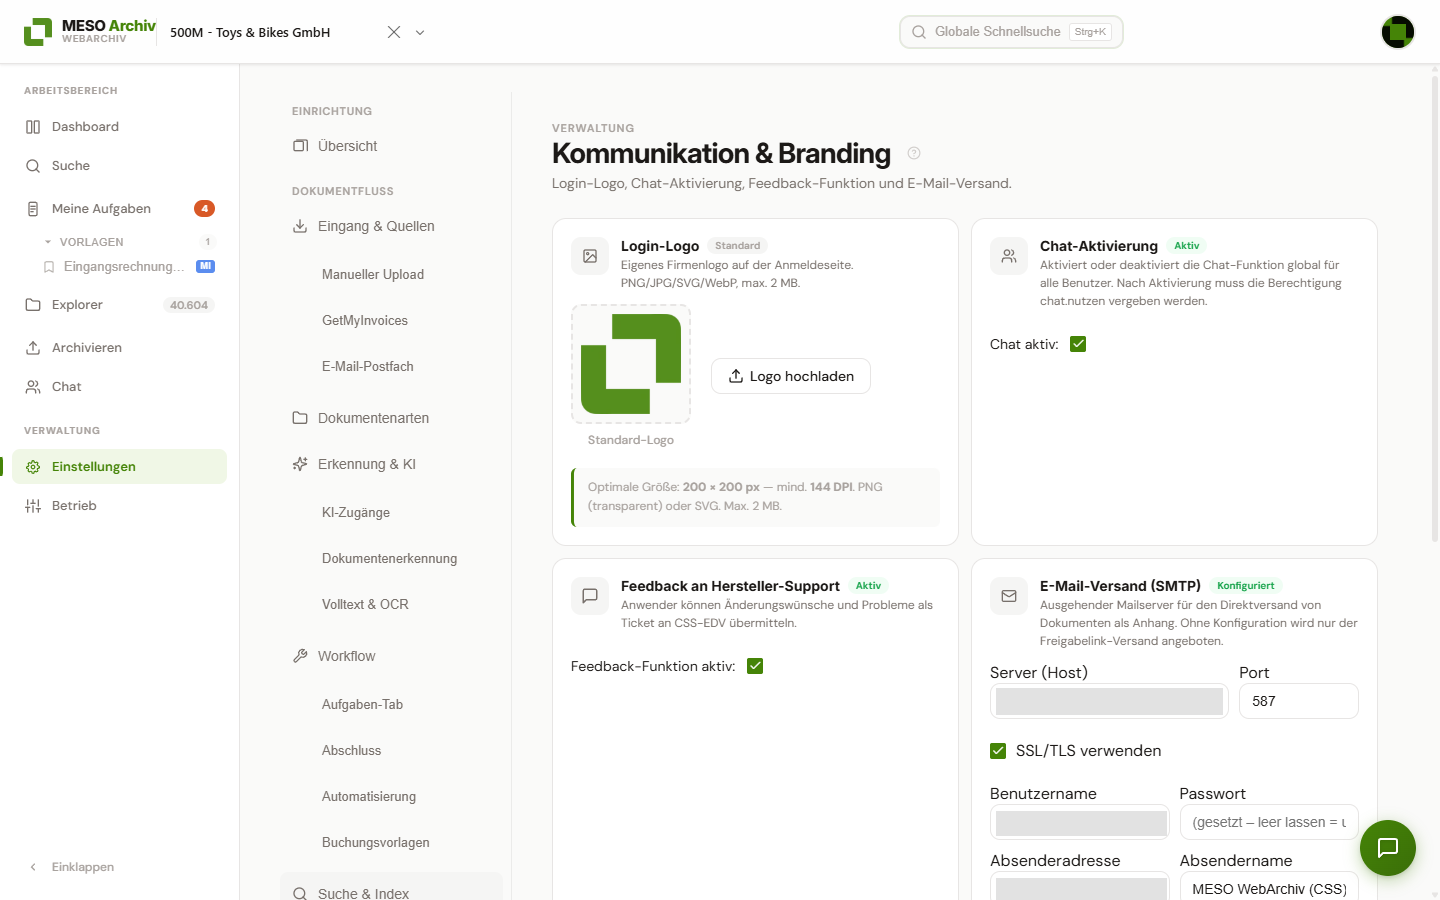1440x900 pixels.
Task: Collapse the Vorlagen tree section
Action: (x=48, y=242)
